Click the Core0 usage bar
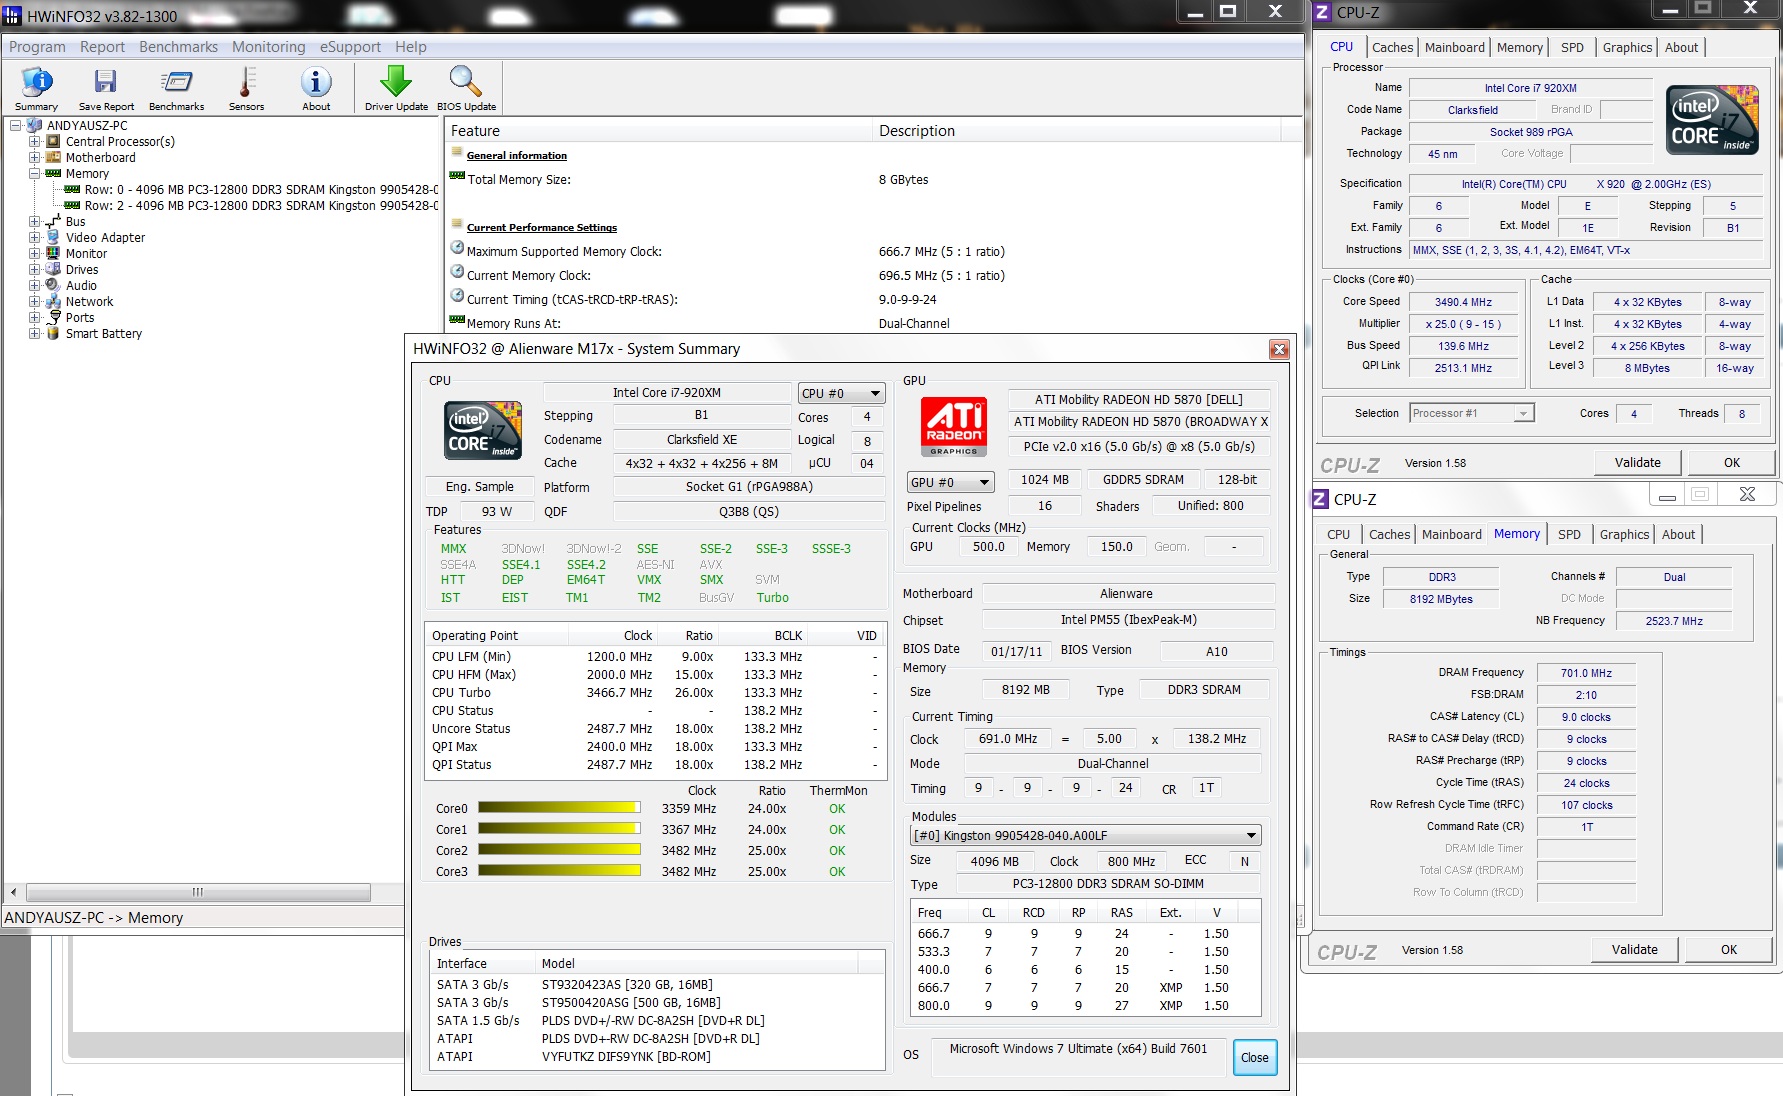Image resolution: width=1783 pixels, height=1096 pixels. 559,808
